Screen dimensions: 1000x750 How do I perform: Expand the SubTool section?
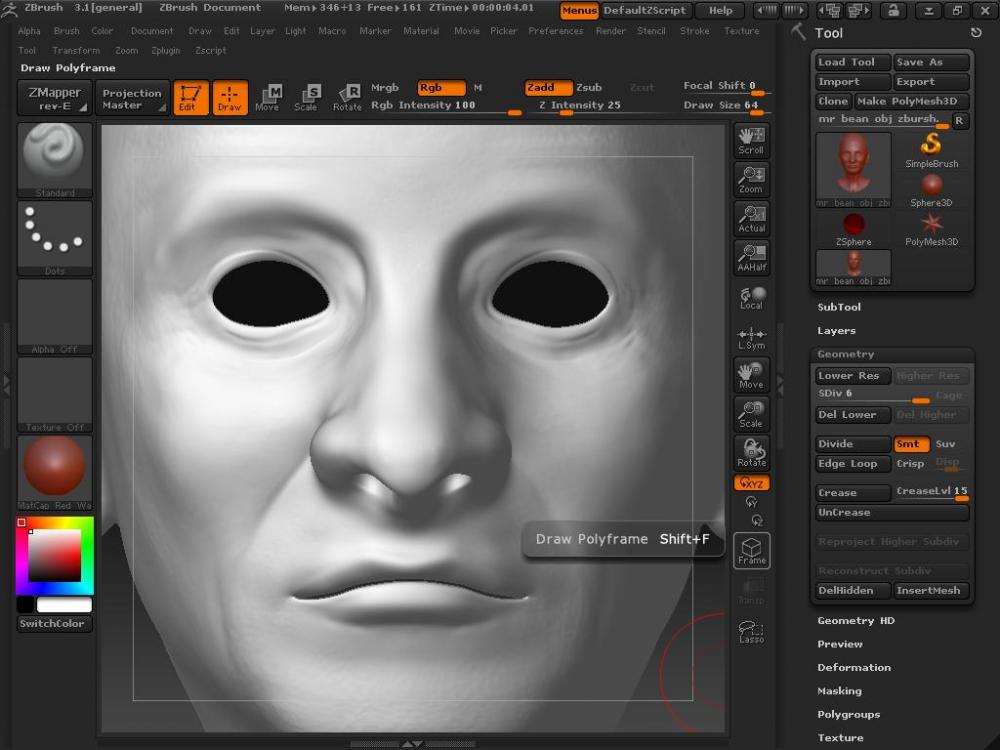point(839,307)
